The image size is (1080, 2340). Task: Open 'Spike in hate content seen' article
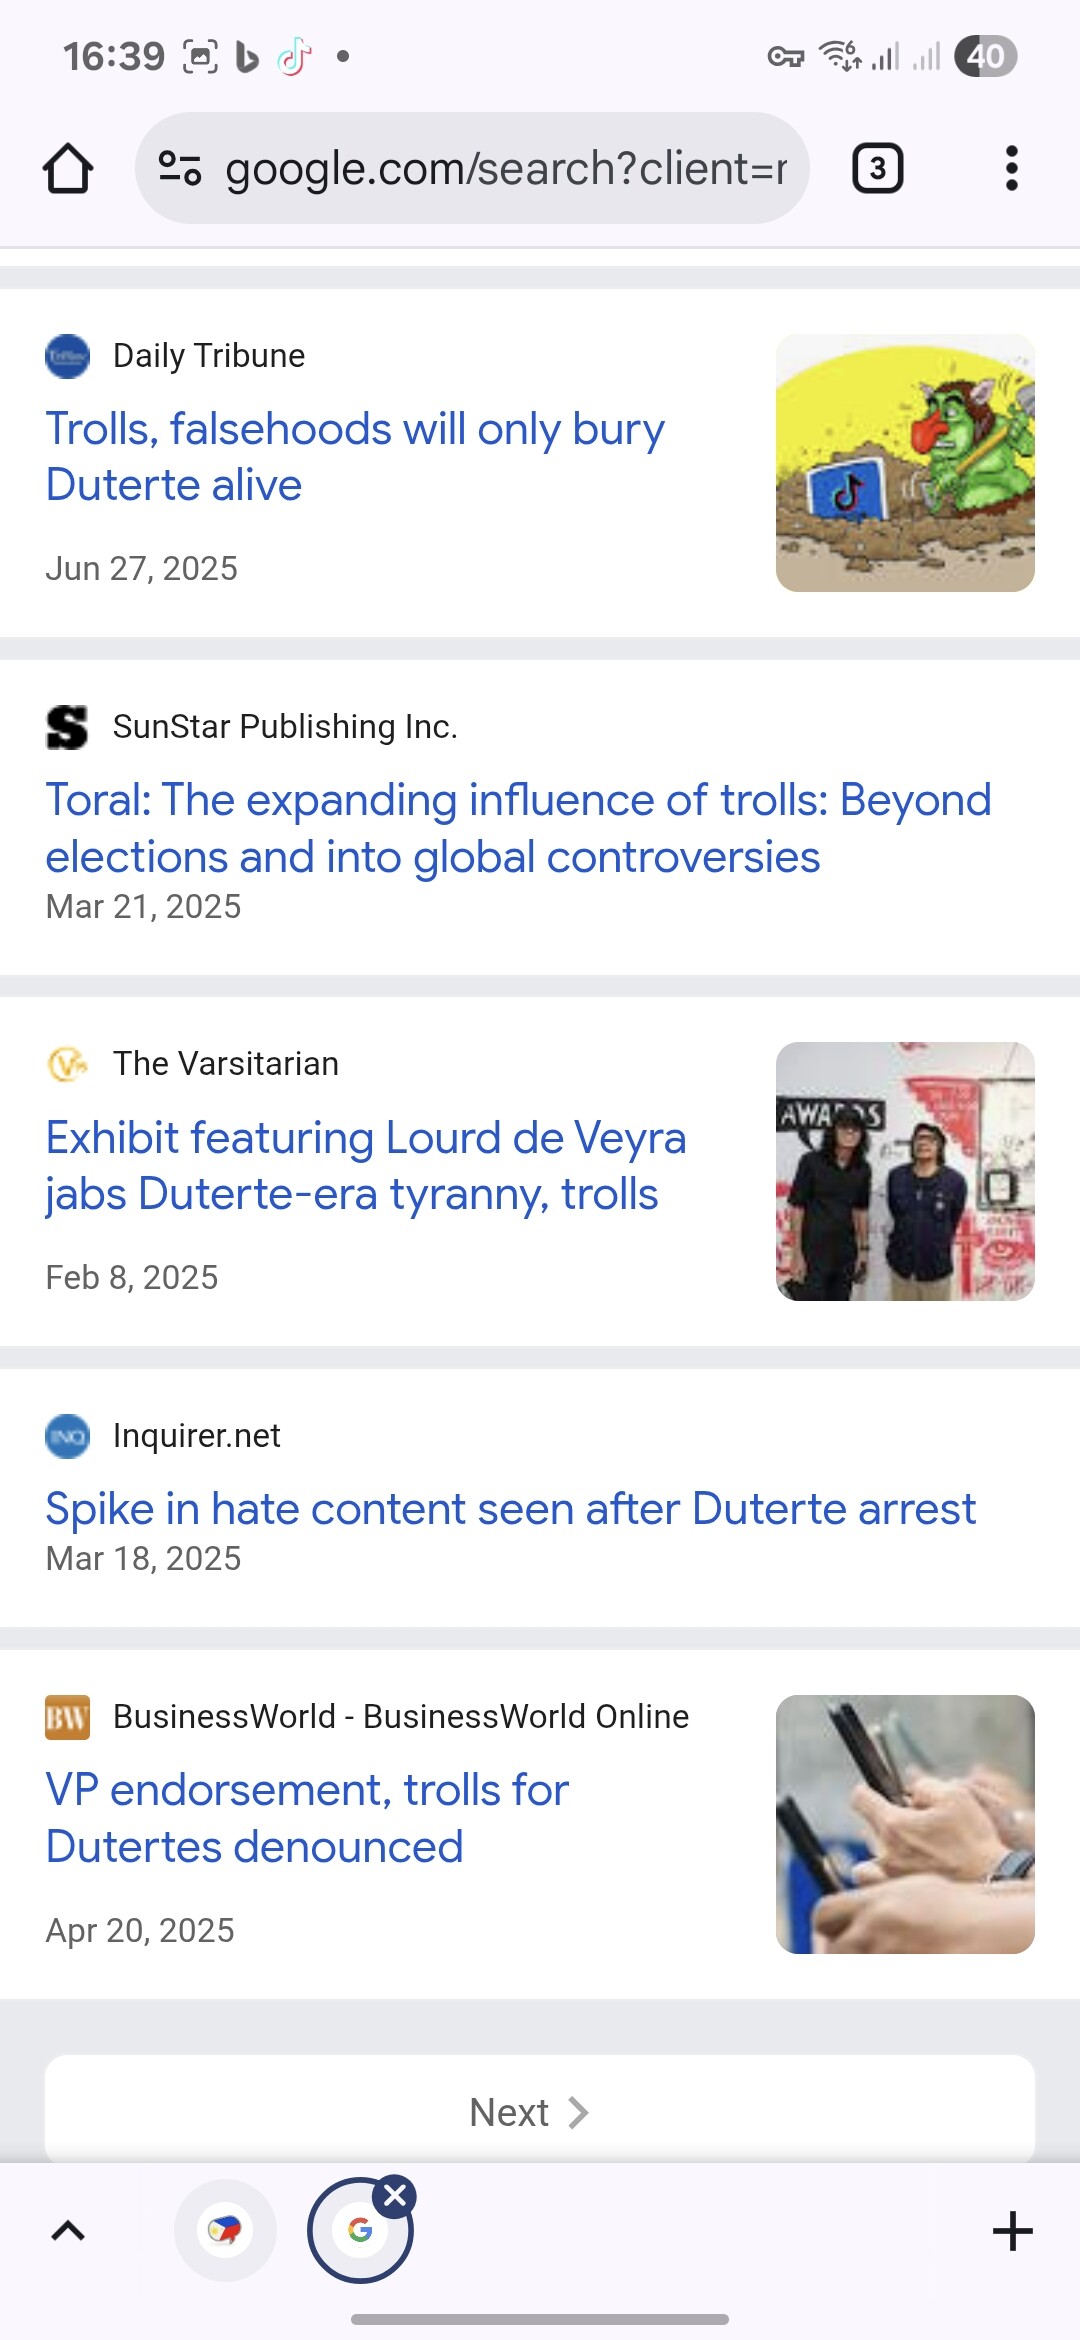coord(510,1508)
